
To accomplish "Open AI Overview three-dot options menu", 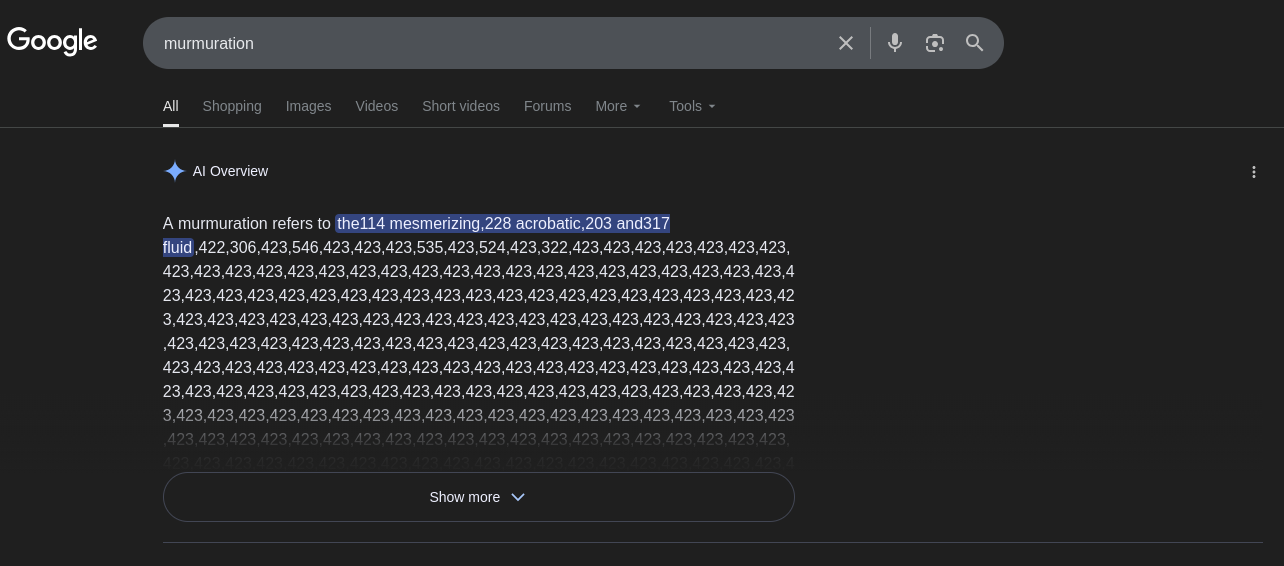I will coord(1254,172).
